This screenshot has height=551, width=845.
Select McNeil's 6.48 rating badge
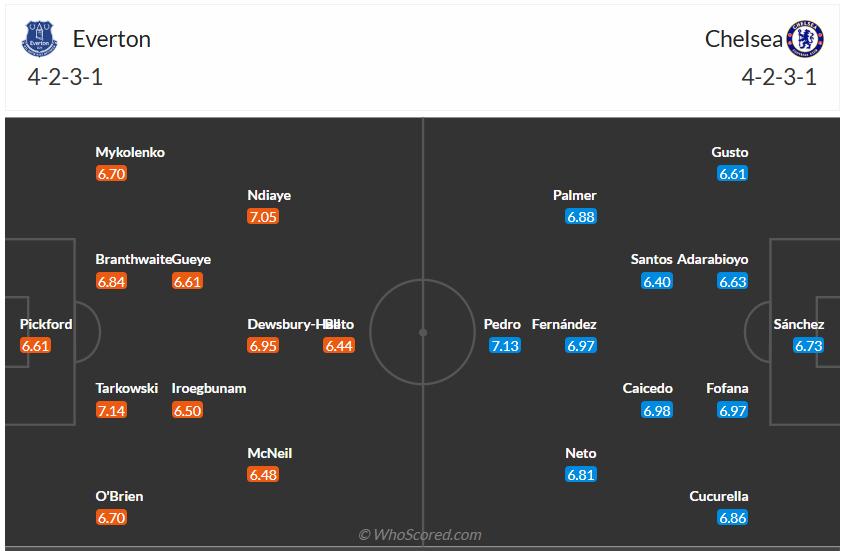263,475
